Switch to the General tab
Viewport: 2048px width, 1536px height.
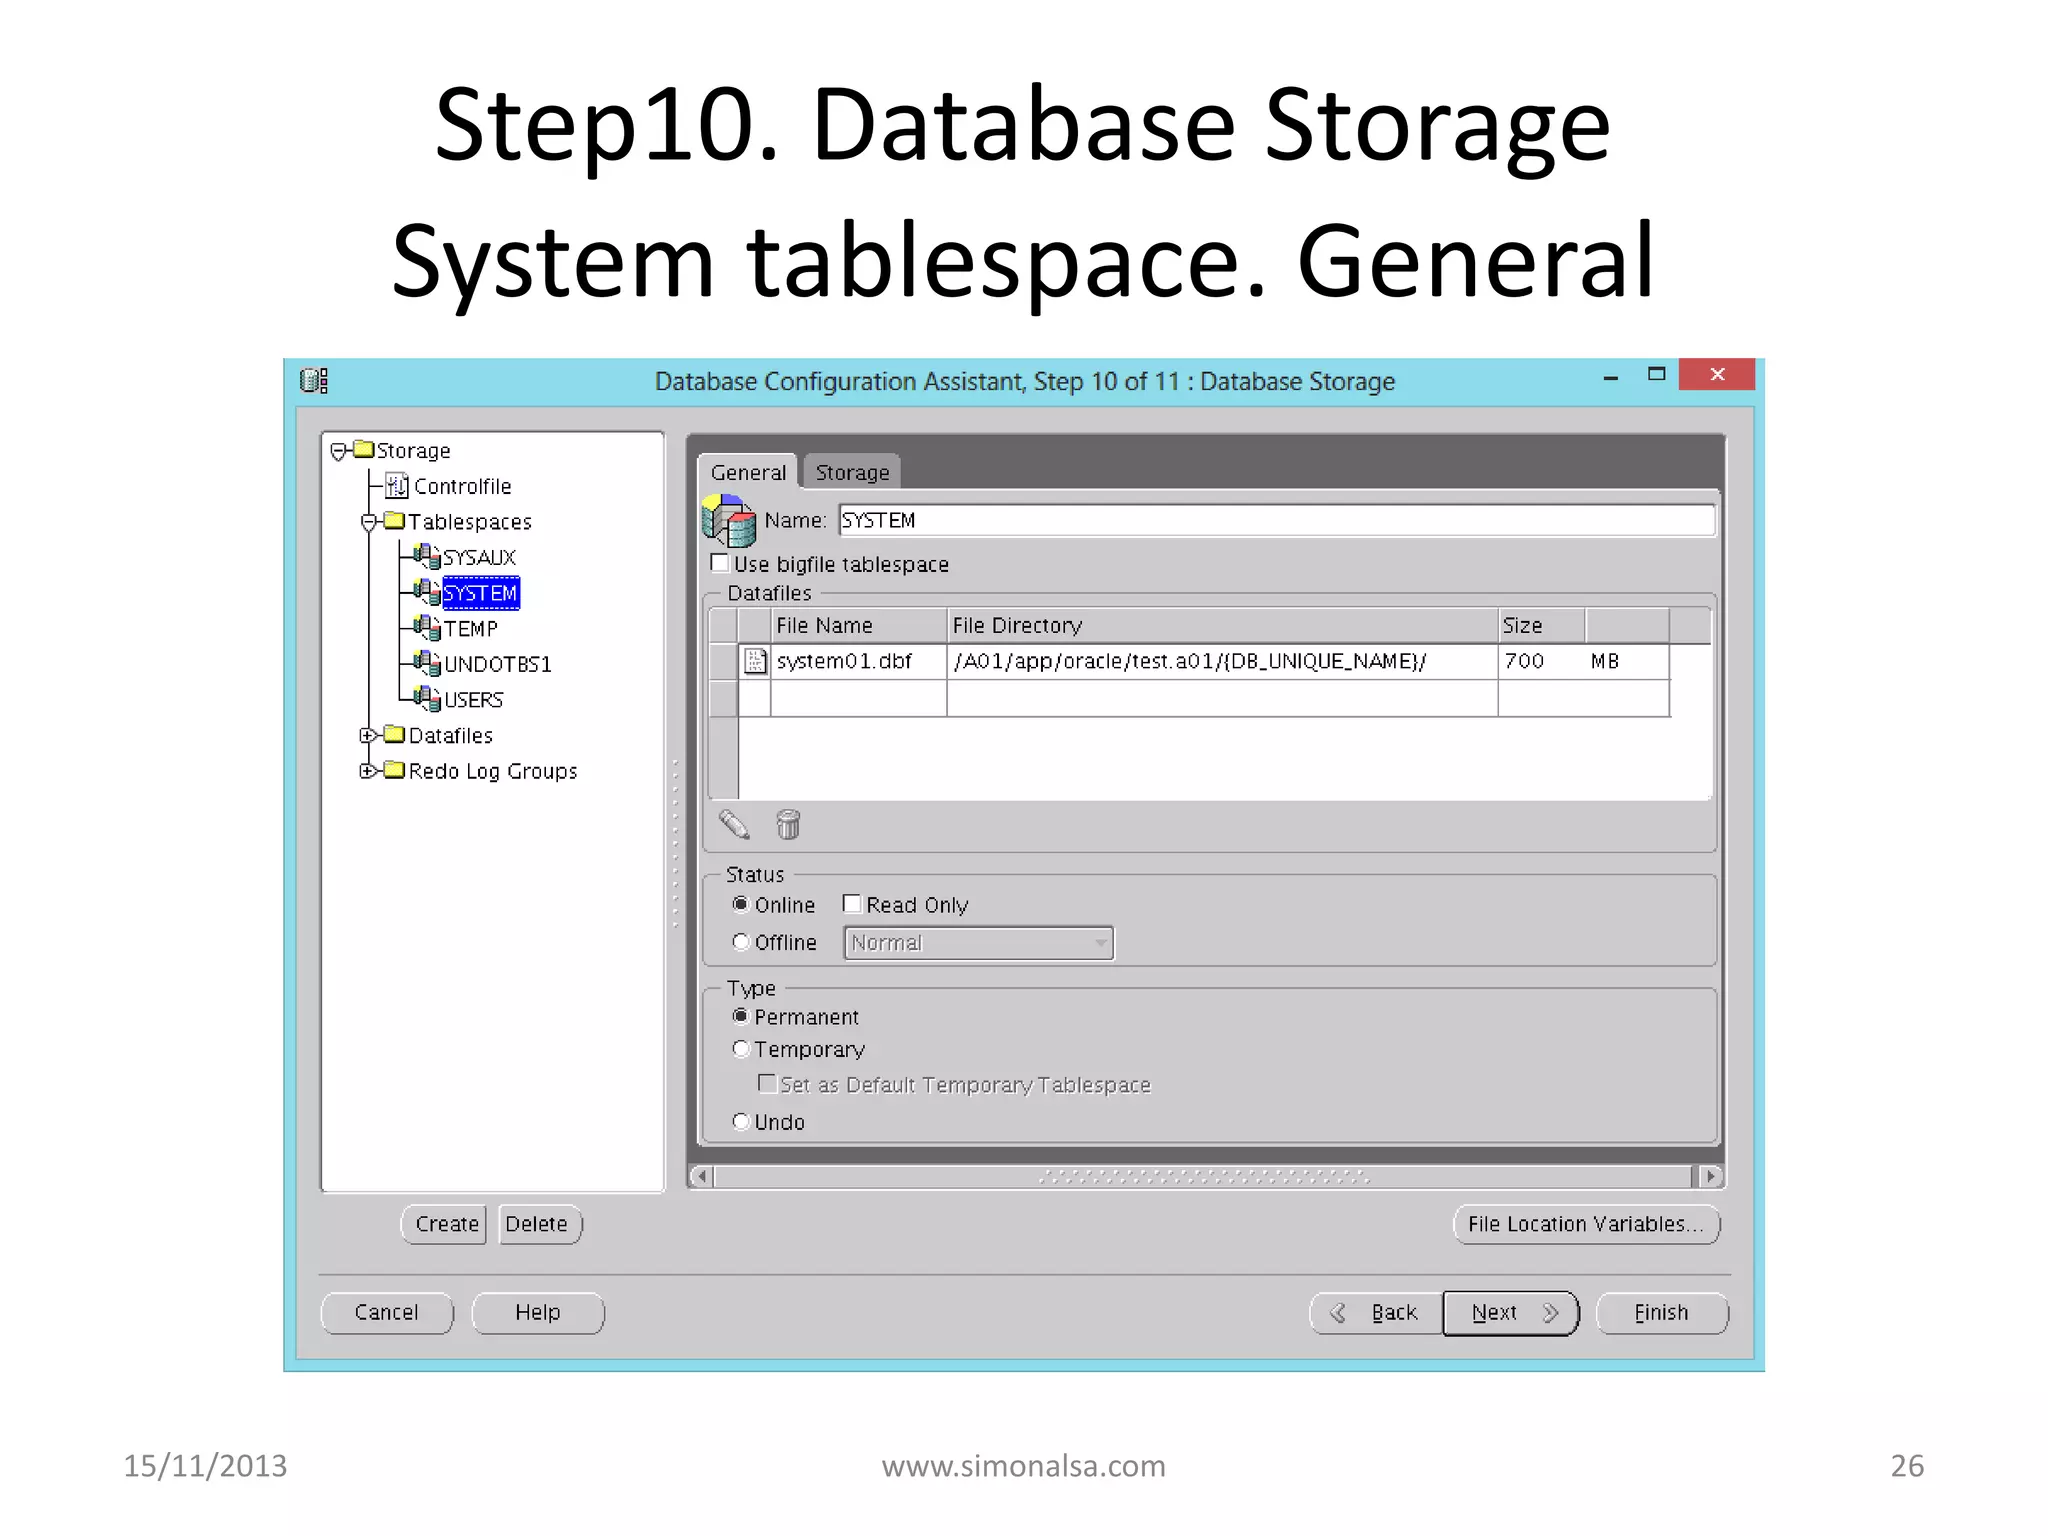748,472
